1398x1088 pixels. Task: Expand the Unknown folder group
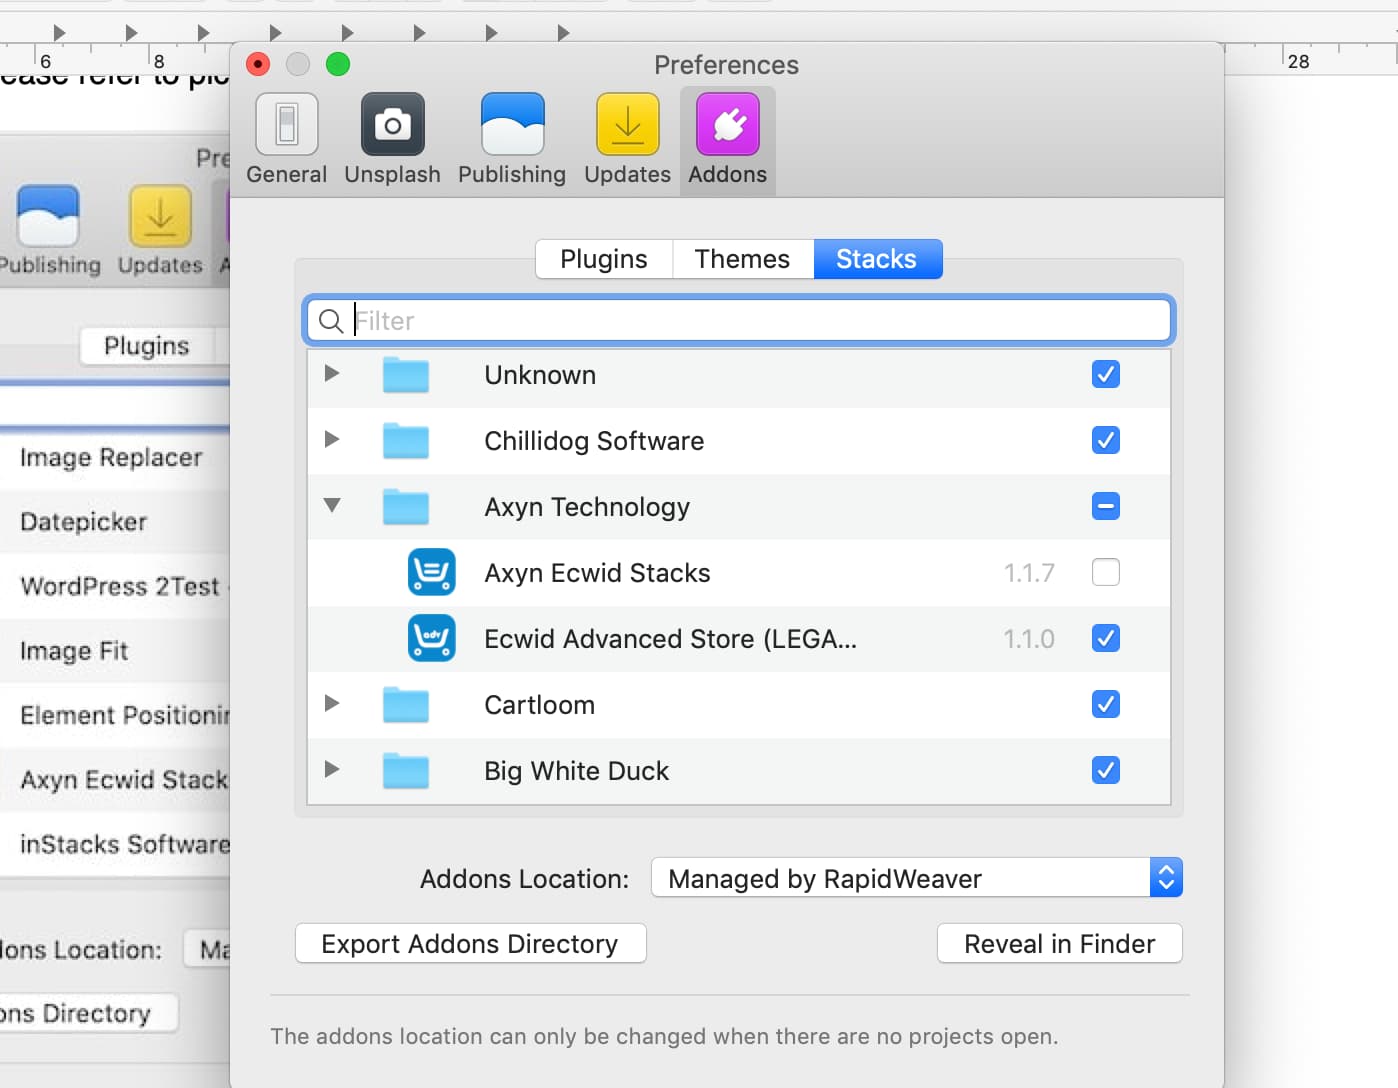(332, 373)
